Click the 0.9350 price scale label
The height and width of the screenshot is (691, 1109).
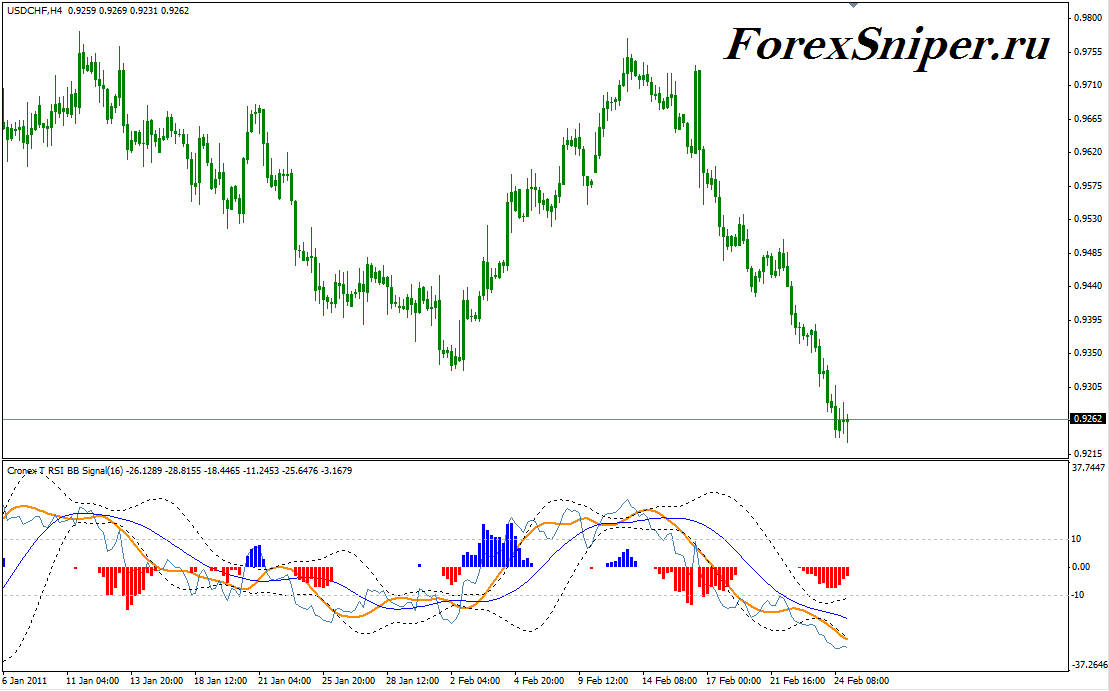(1087, 353)
